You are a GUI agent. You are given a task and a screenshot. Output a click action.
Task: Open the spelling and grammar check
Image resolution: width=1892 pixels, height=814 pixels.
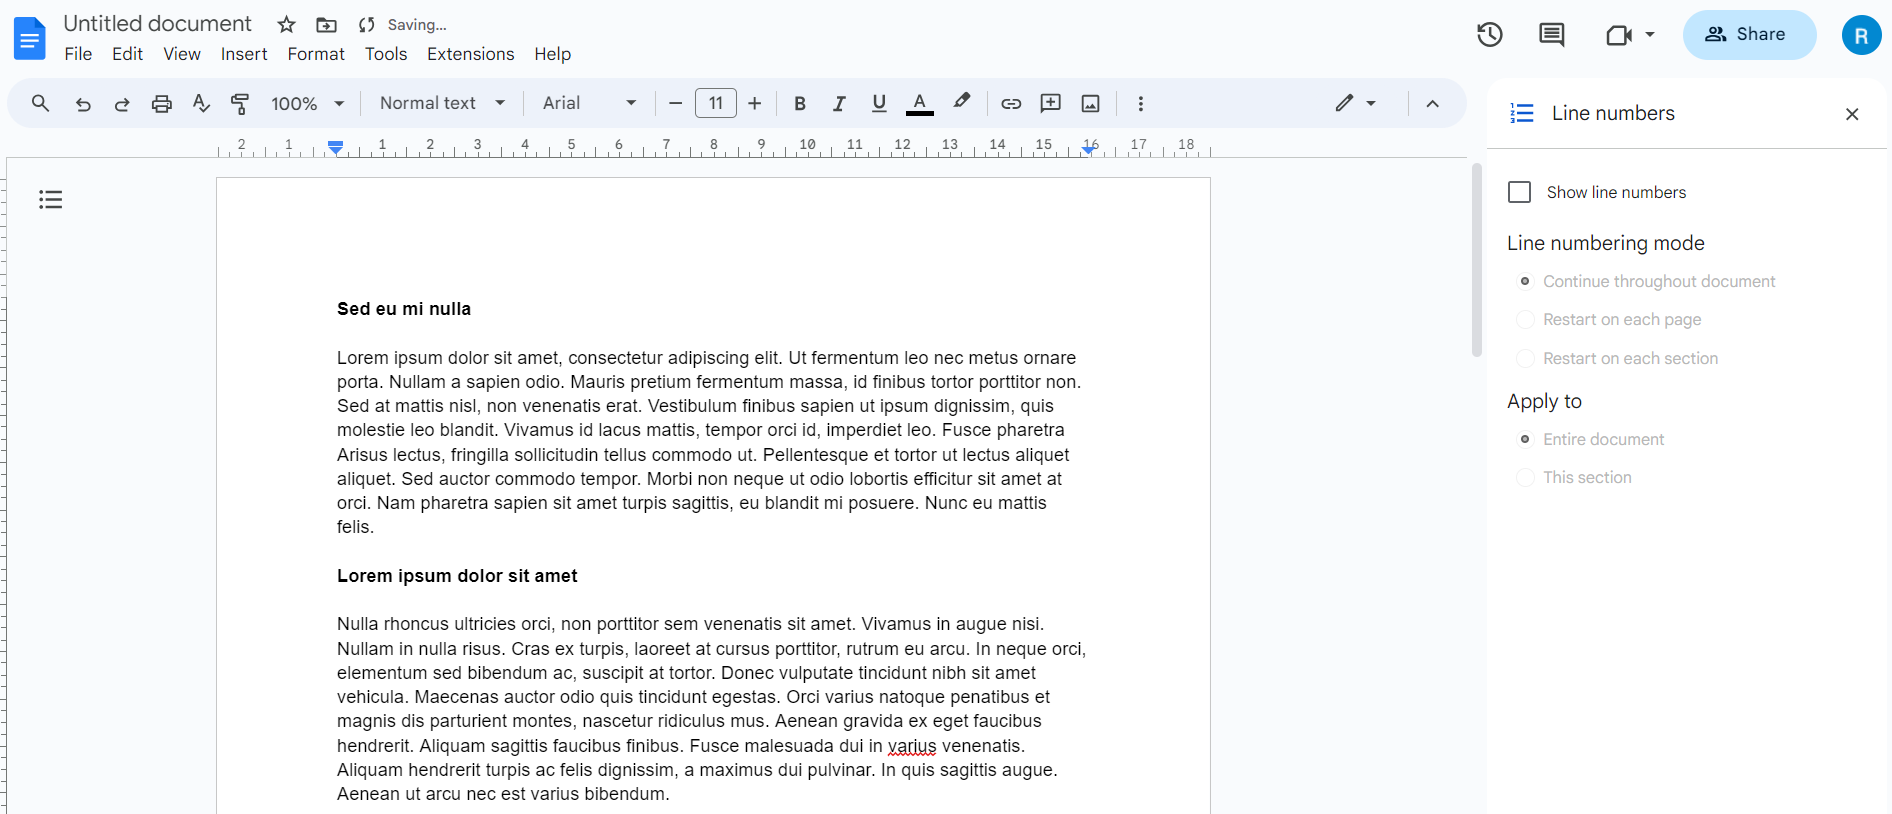201,103
